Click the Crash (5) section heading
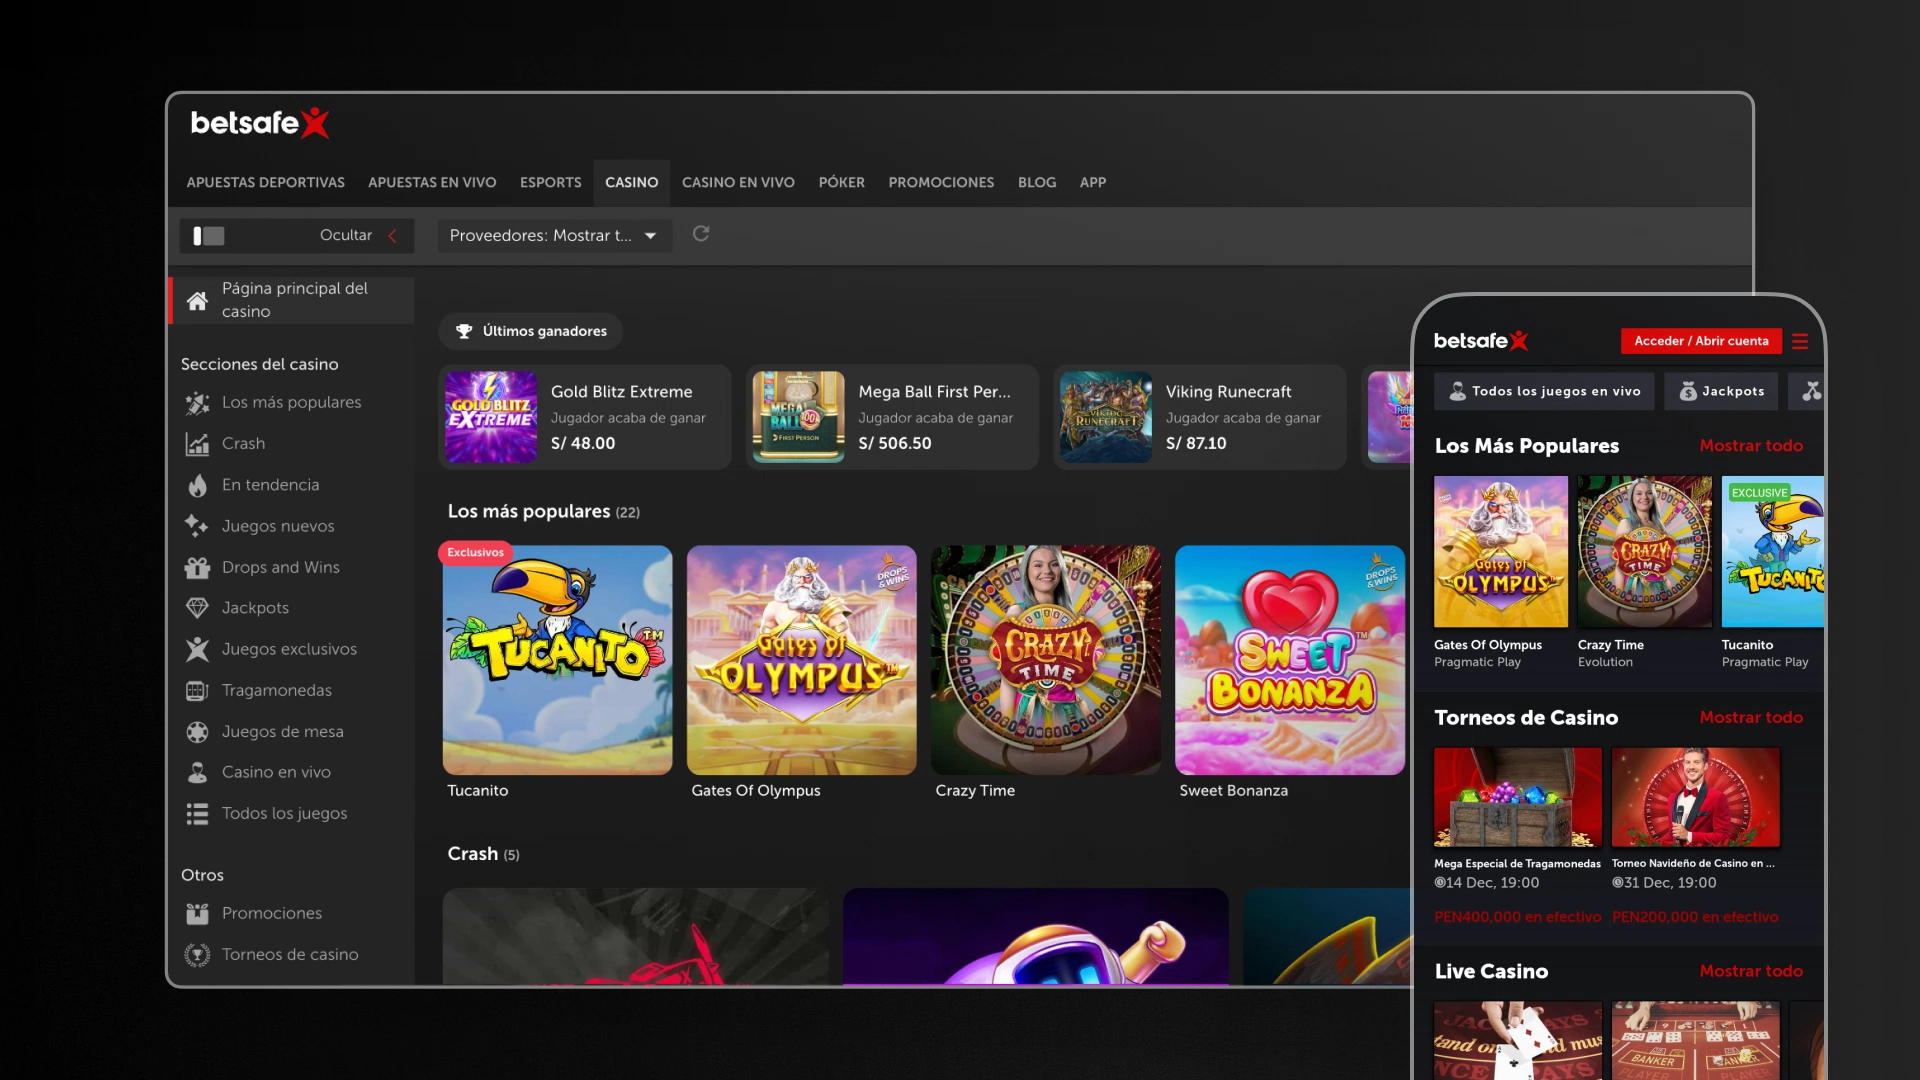This screenshot has width=1920, height=1080. tap(483, 854)
